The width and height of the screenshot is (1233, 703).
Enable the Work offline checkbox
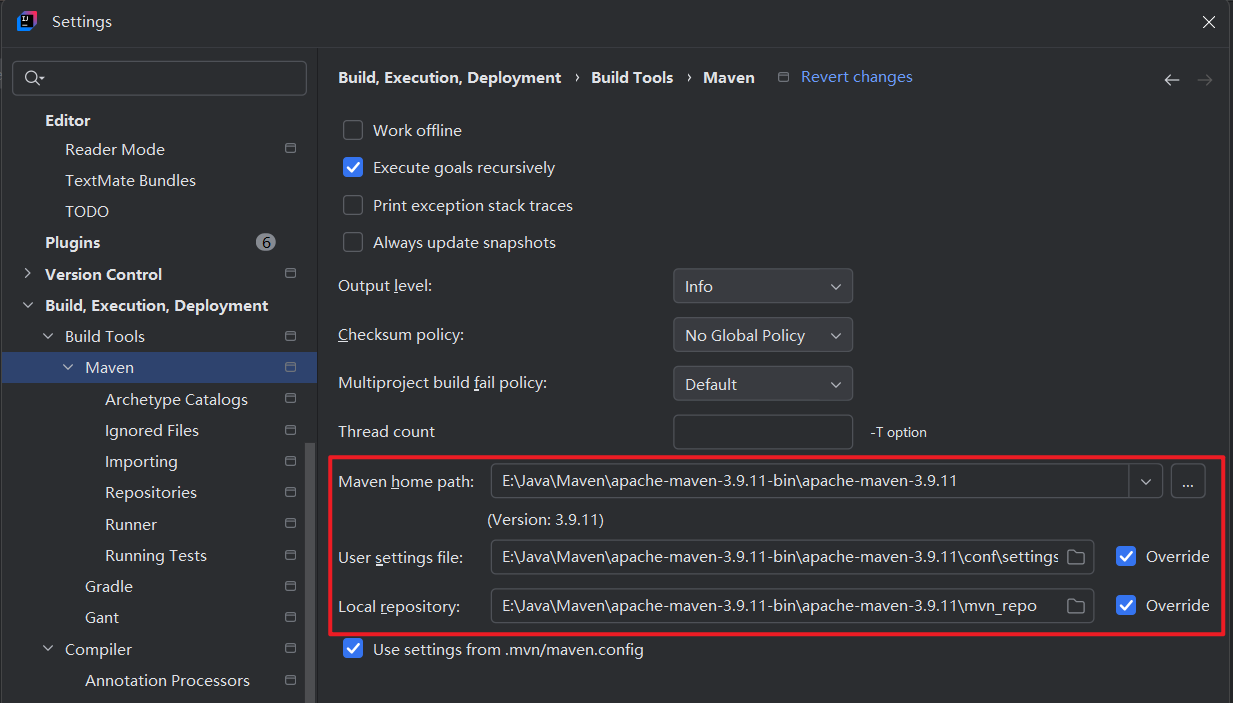coord(353,130)
